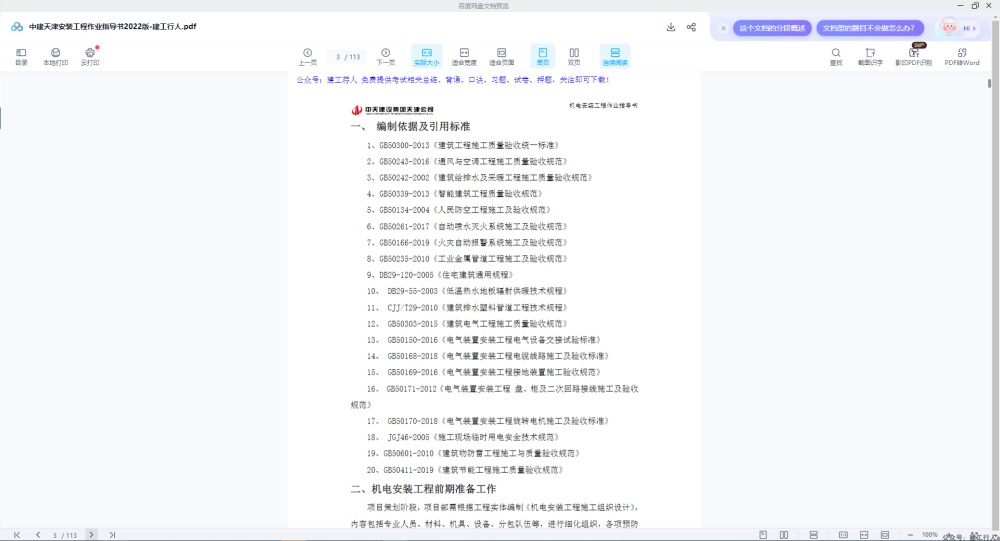
Task: Select single page icon in status bar
Action: (x=763, y=535)
